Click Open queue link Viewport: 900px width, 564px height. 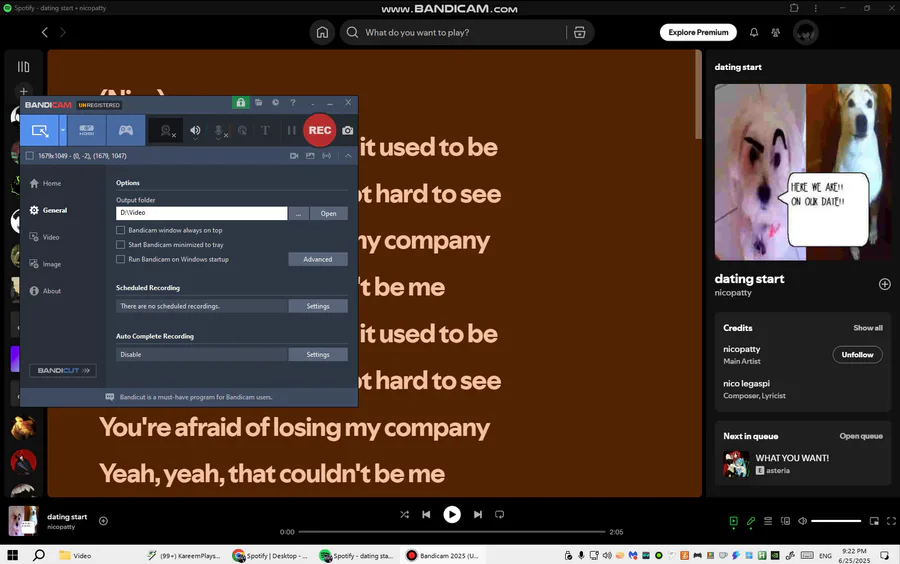861,436
